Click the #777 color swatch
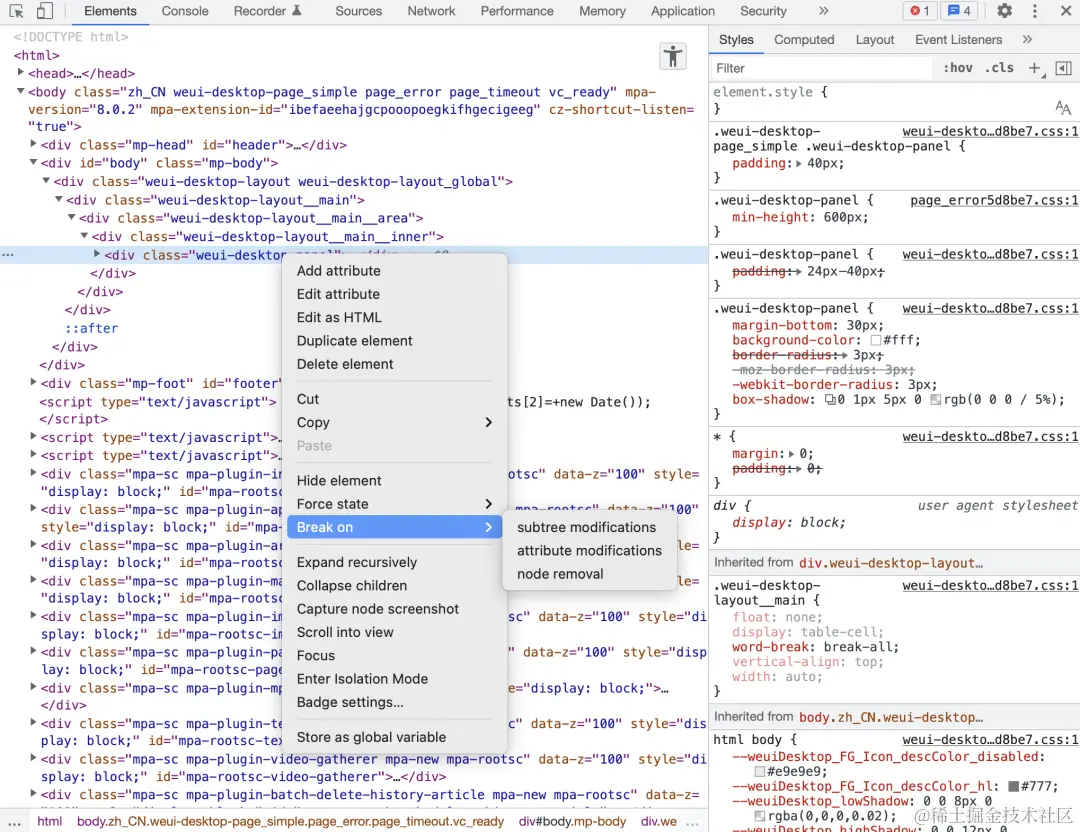The height and width of the screenshot is (832, 1080). click(x=1013, y=786)
